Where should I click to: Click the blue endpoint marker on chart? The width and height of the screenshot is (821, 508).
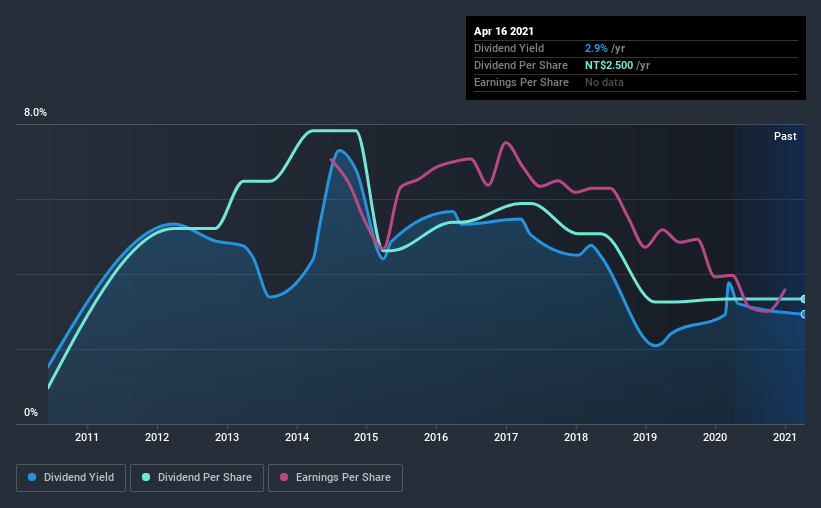point(803,314)
